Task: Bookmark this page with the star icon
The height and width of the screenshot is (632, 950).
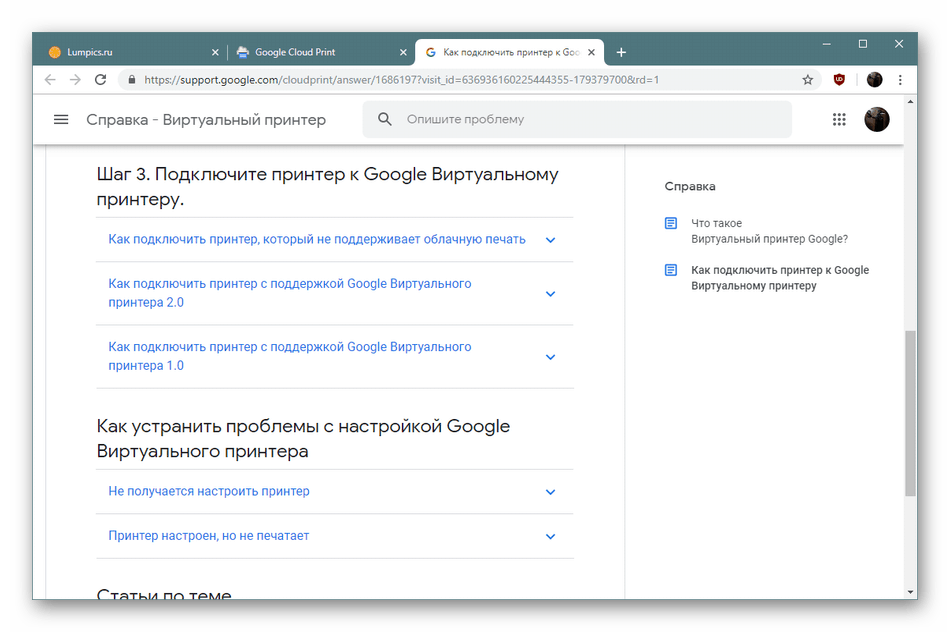Action: point(808,80)
